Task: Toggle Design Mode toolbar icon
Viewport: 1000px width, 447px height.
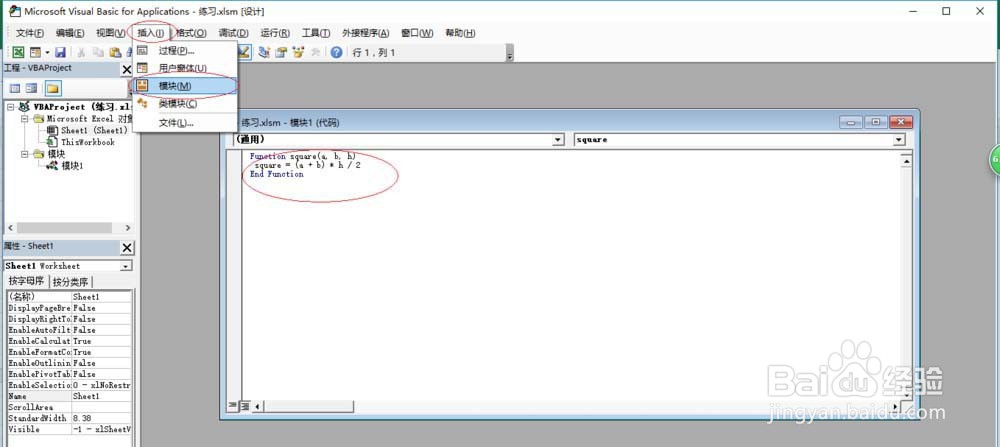Action: click(x=244, y=53)
